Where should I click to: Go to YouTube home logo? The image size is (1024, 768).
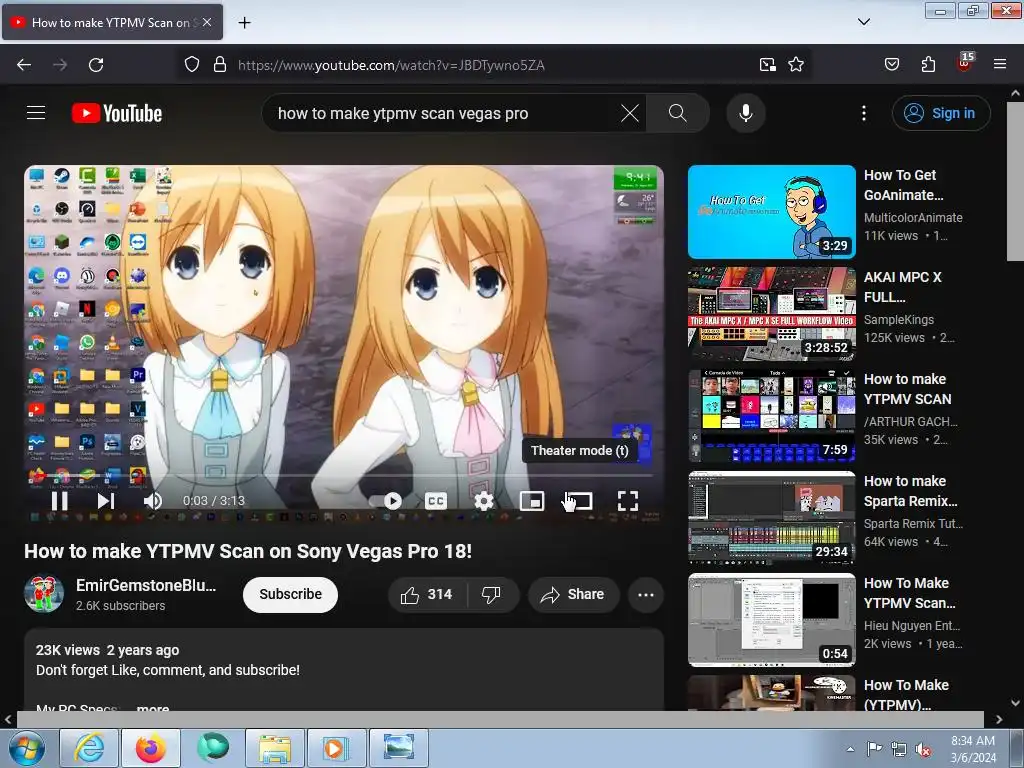pos(117,113)
